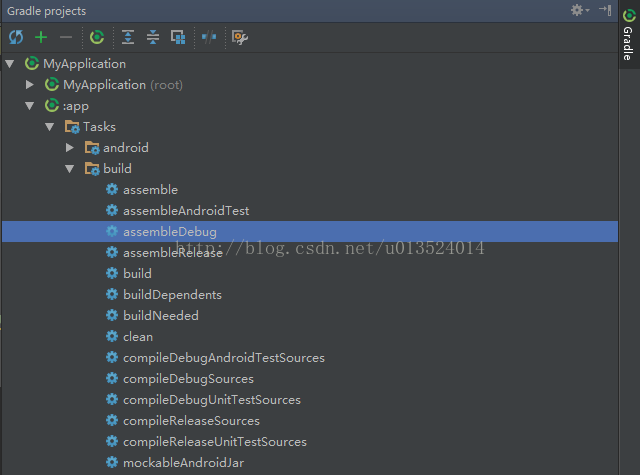640x475 pixels.
Task: Click the android folder icon
Action: coord(92,148)
